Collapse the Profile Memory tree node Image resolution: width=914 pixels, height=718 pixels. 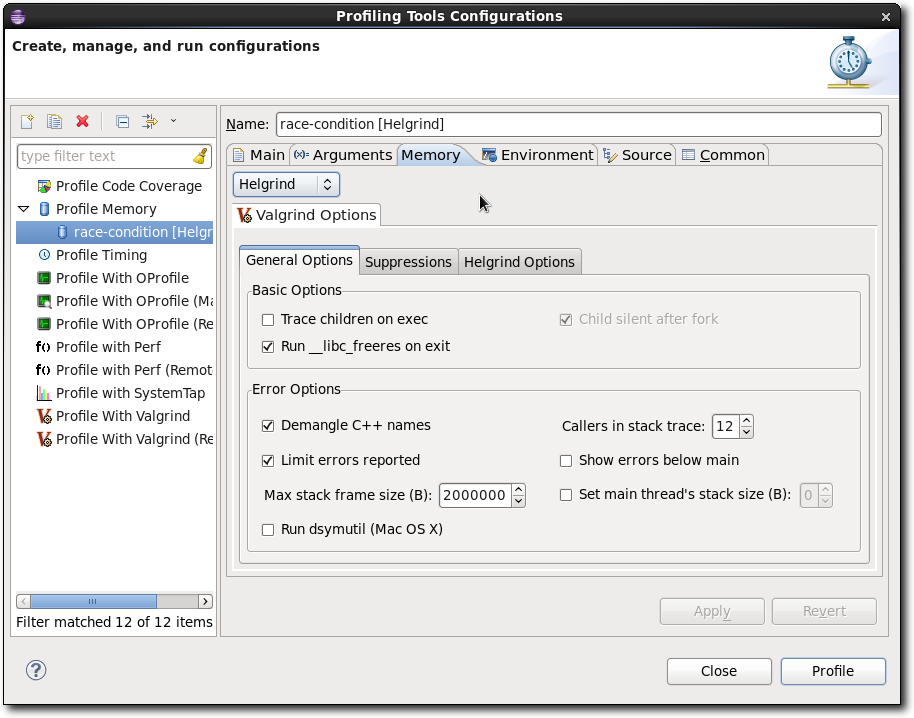(x=24, y=209)
